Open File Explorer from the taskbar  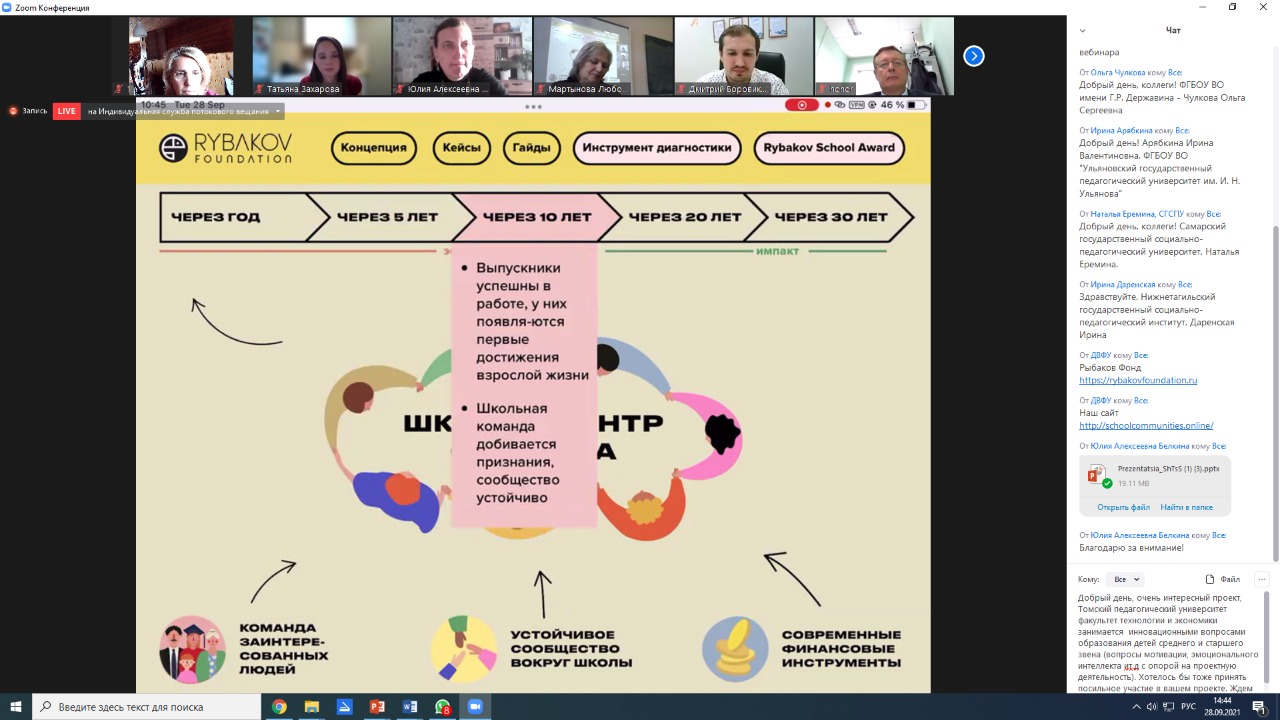tap(312, 707)
